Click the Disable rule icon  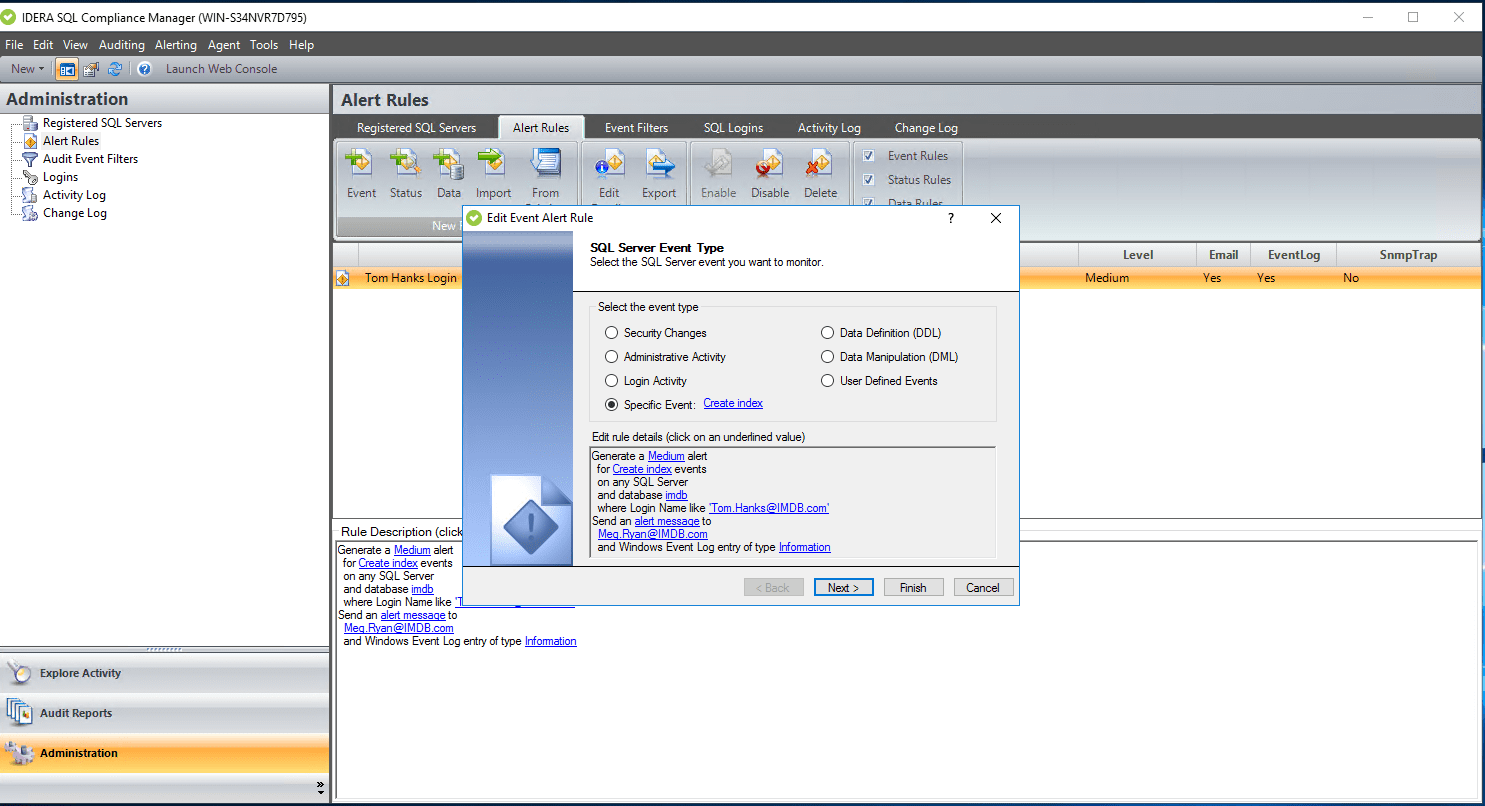[x=769, y=162]
